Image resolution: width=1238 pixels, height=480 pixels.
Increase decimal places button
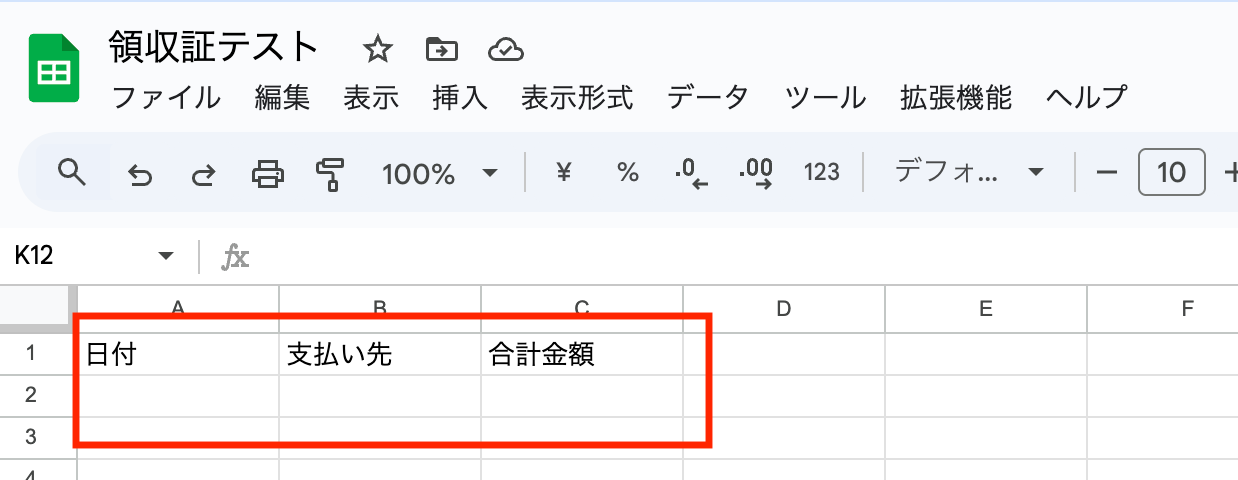[x=756, y=174]
